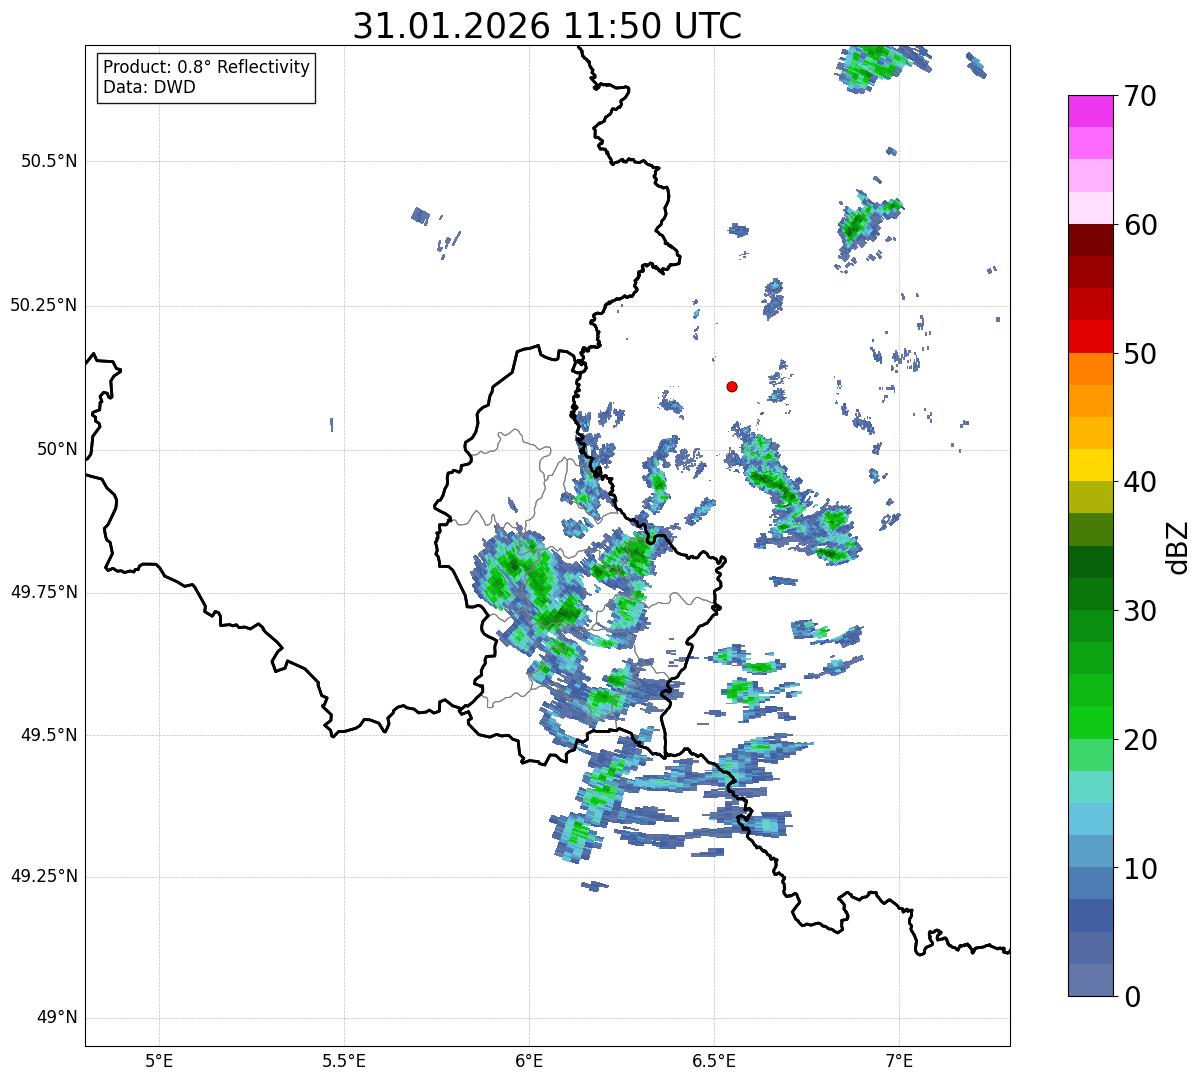Screen dimensions: 1202x1081
Task: Click the longitude label "6.5°E"
Action: (x=714, y=1060)
